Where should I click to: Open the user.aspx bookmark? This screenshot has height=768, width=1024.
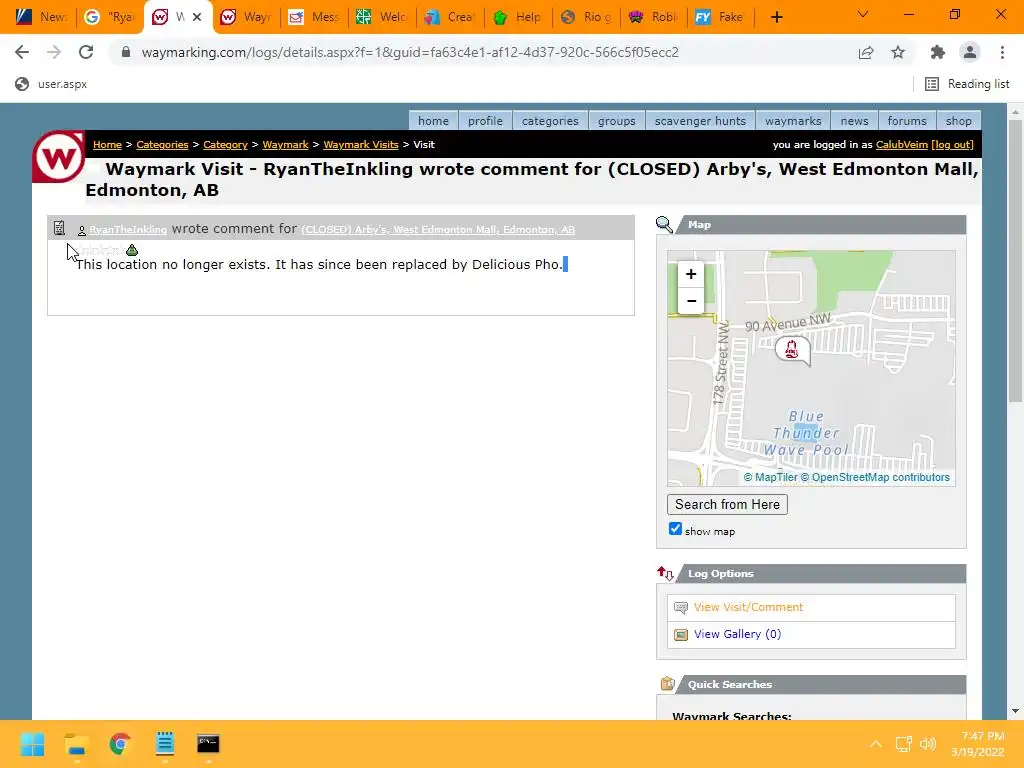(51, 84)
